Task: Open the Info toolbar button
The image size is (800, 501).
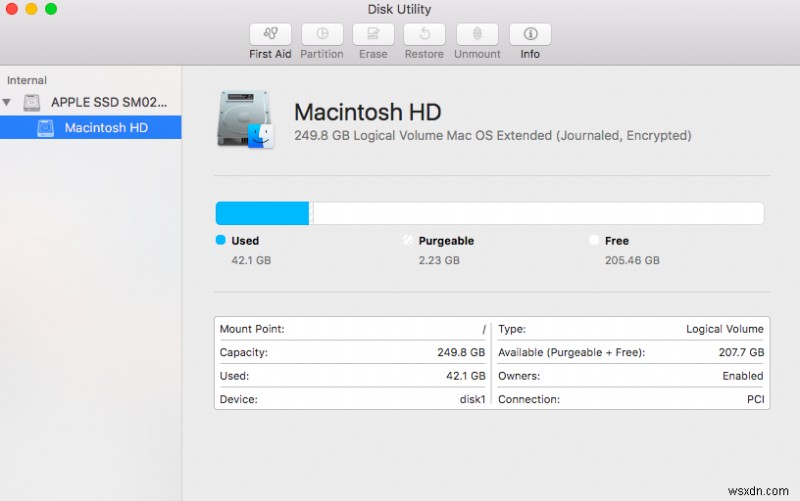Action: click(530, 34)
